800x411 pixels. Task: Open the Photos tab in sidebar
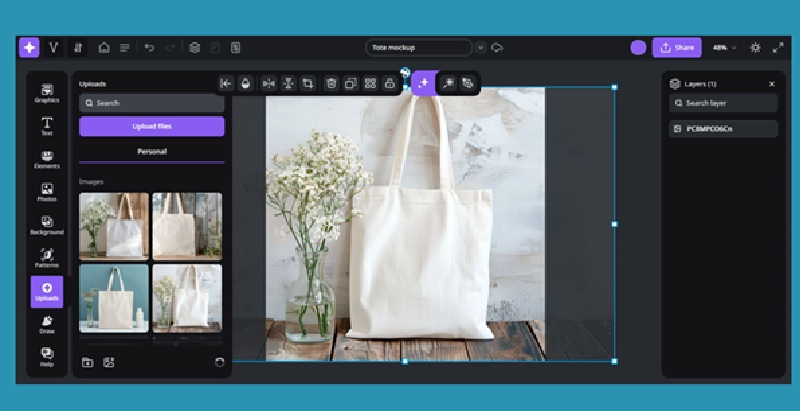(47, 191)
